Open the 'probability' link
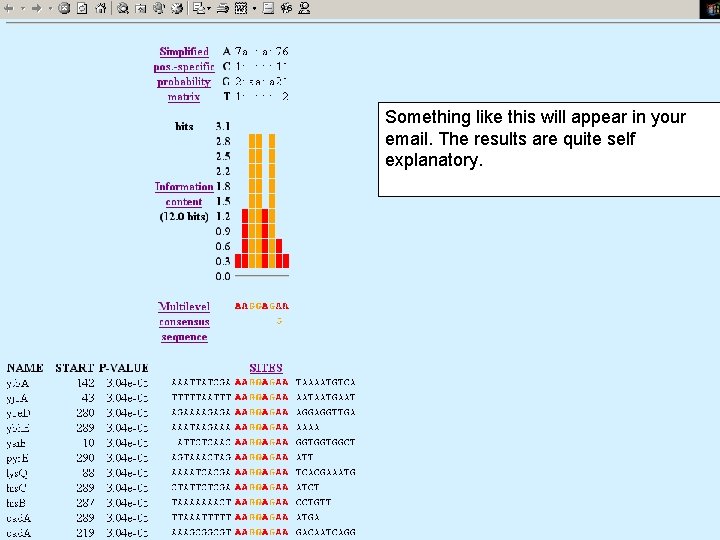This screenshot has height=540, width=720. pos(184,82)
